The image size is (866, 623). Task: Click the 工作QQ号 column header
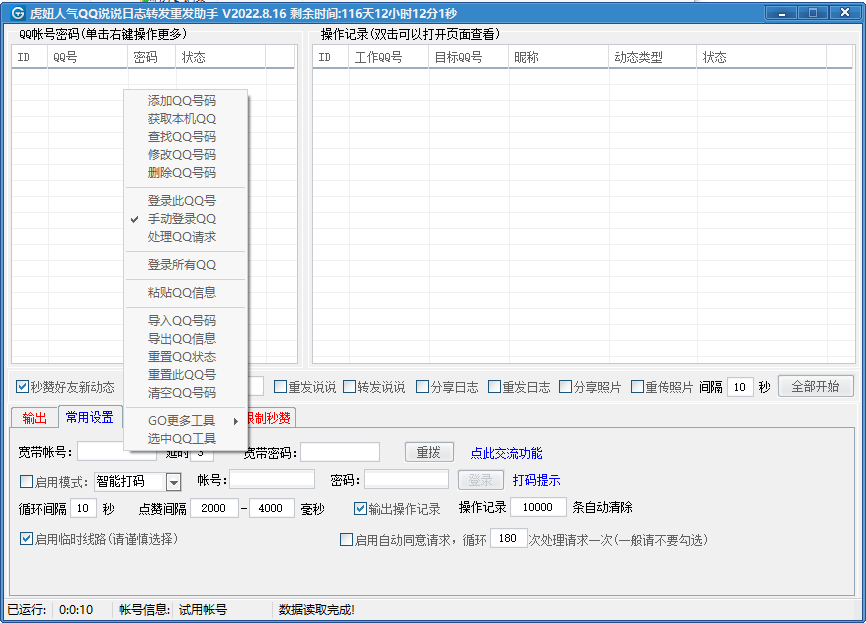pos(389,57)
